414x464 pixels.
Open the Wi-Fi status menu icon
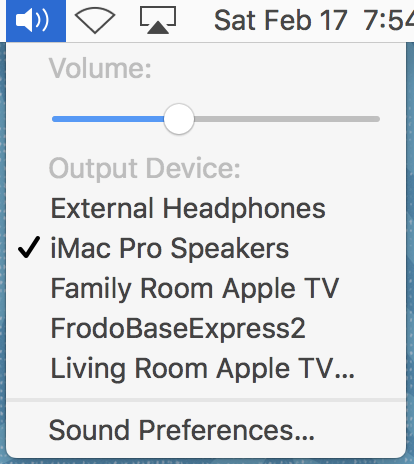coord(95,21)
